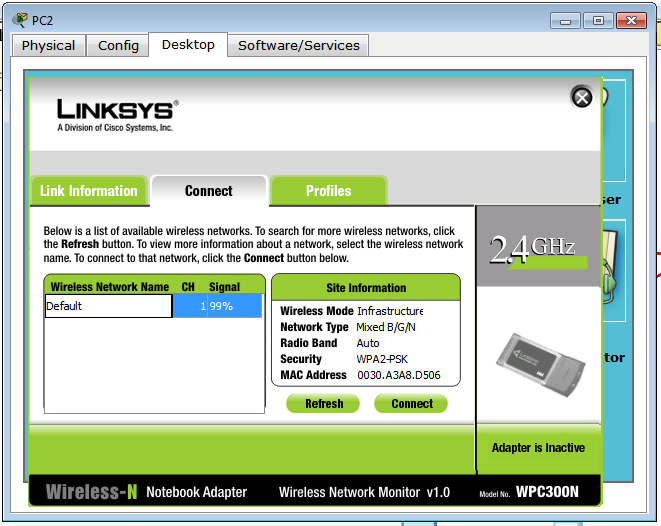Click the 2.4 GHz band graphic
This screenshot has width=661, height=526.
point(538,250)
